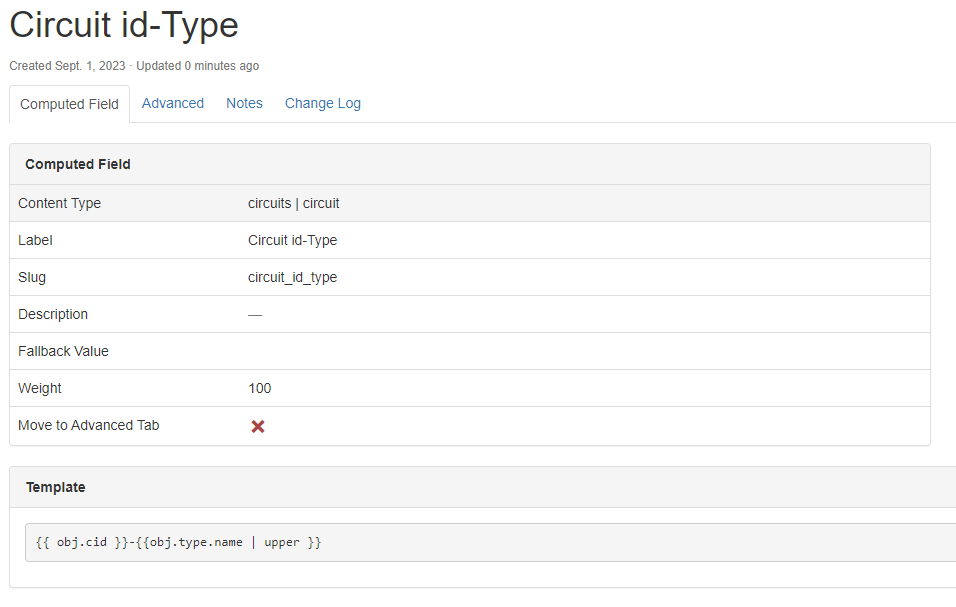Click the Weight row label

[x=40, y=388]
